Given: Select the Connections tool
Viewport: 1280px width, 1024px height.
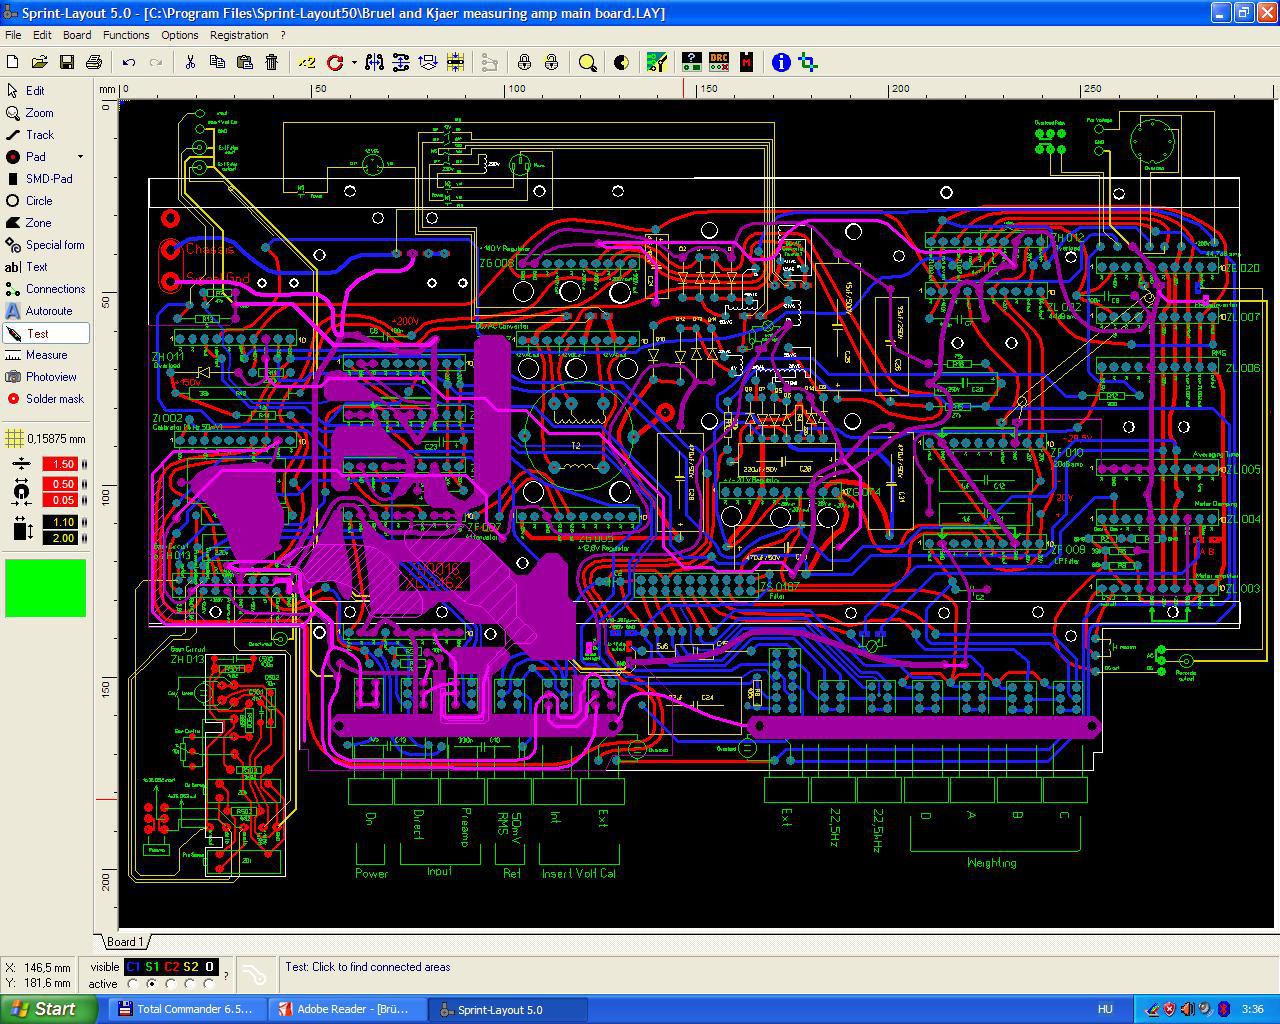Looking at the screenshot, I should tap(46, 289).
